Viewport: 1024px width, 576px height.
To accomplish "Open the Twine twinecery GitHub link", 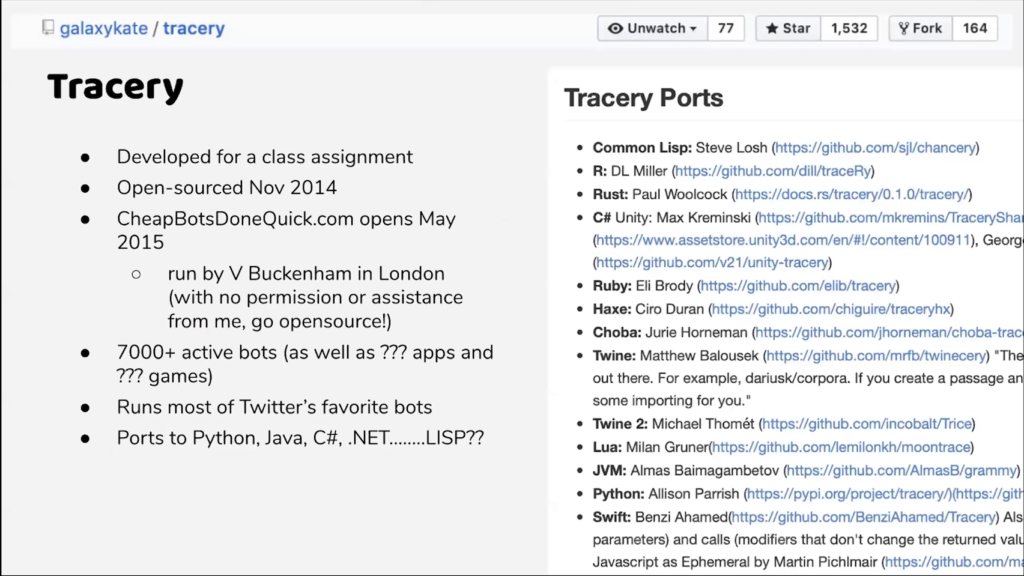I will click(x=876, y=356).
